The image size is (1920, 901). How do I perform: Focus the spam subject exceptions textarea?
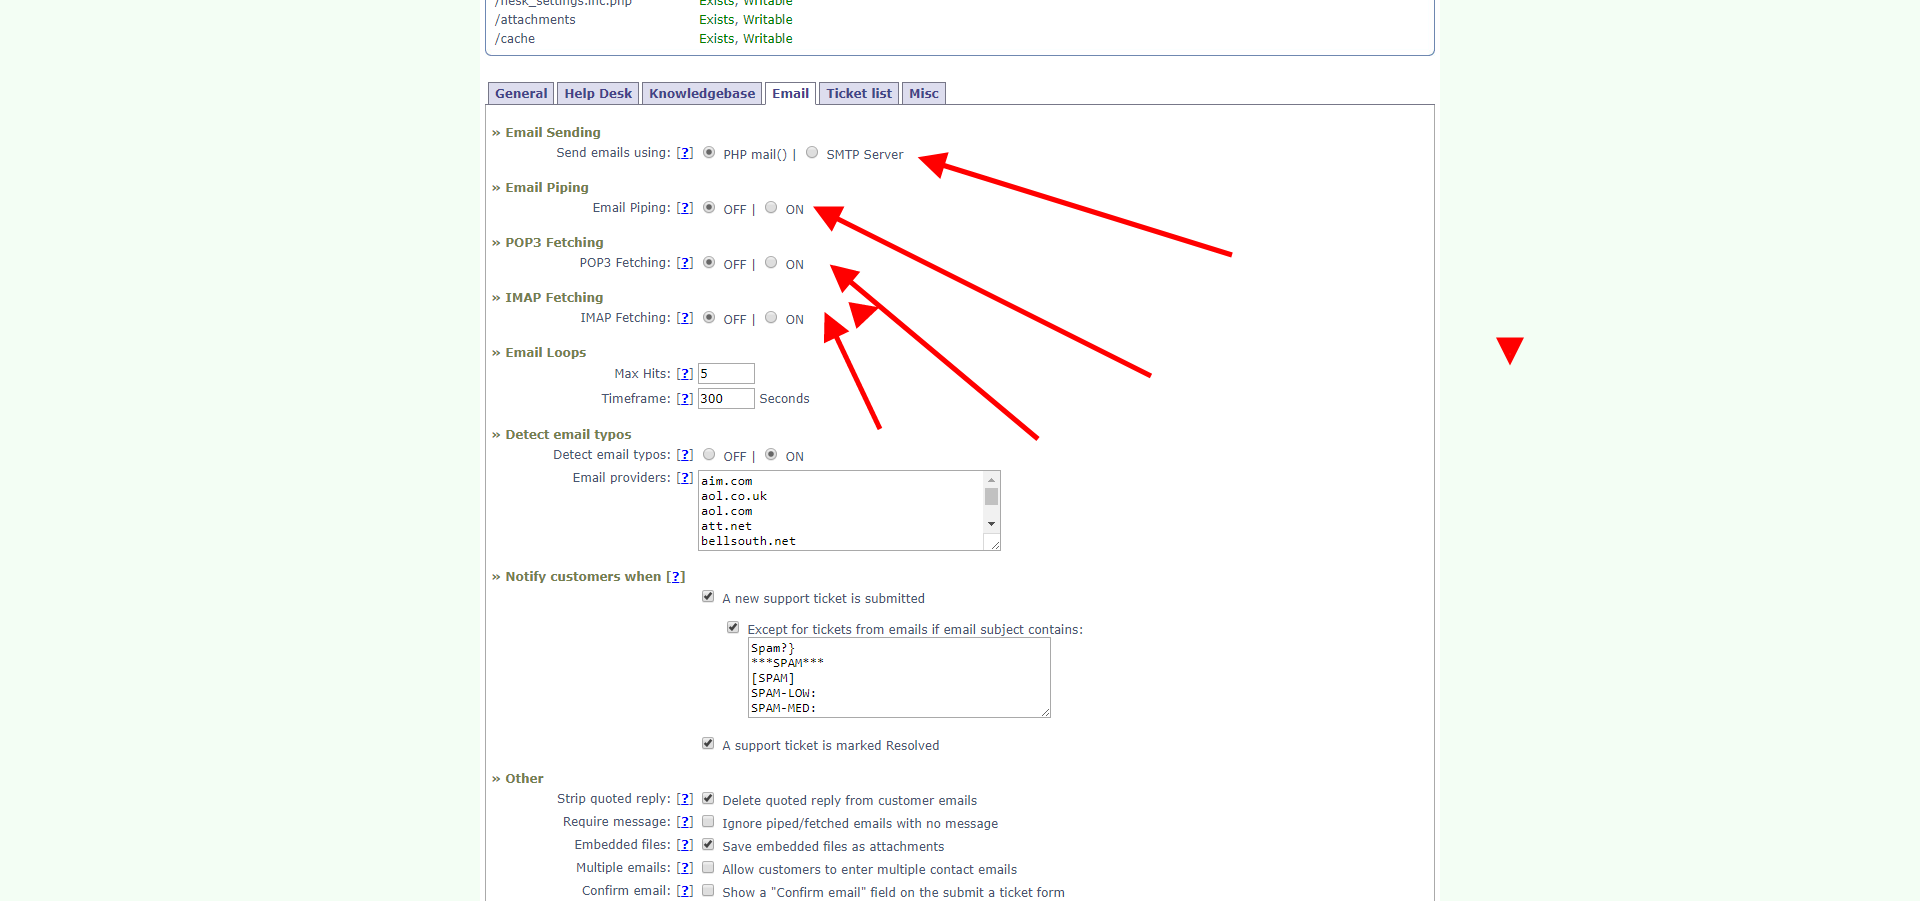[x=897, y=678]
